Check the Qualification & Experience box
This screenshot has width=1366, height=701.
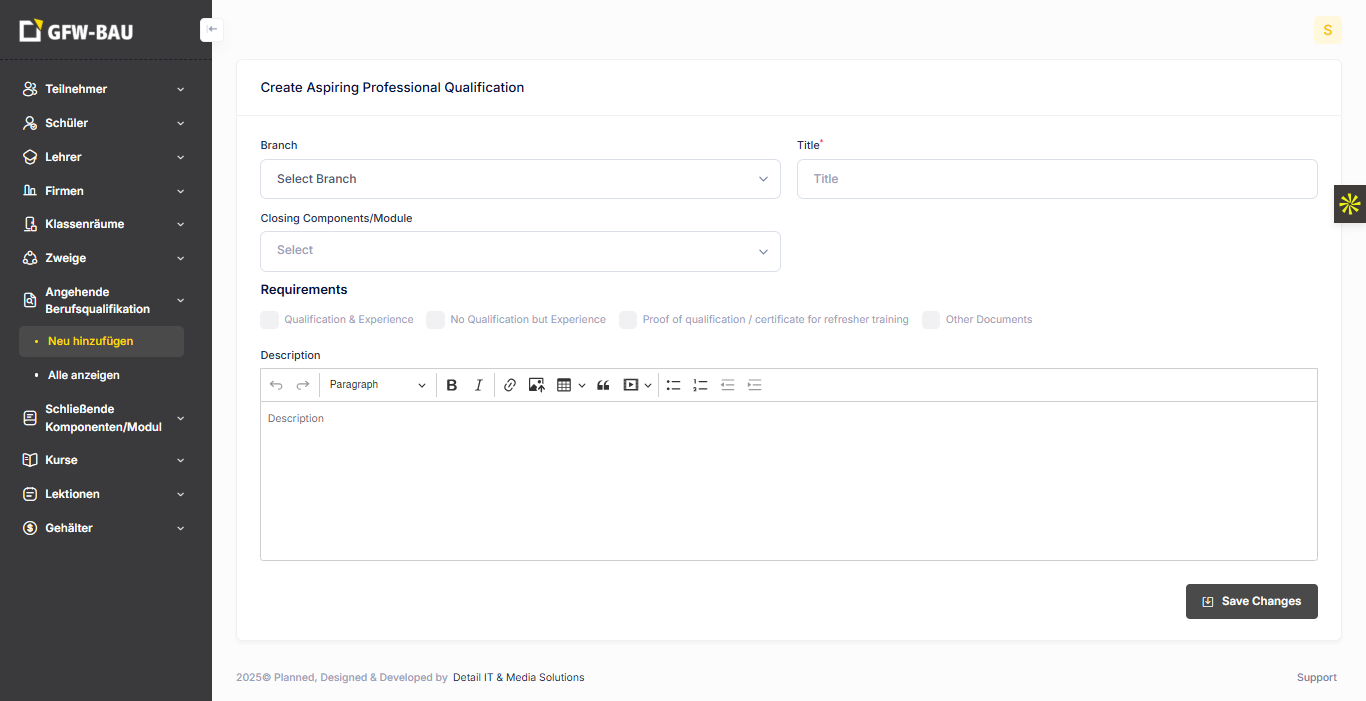pos(270,320)
